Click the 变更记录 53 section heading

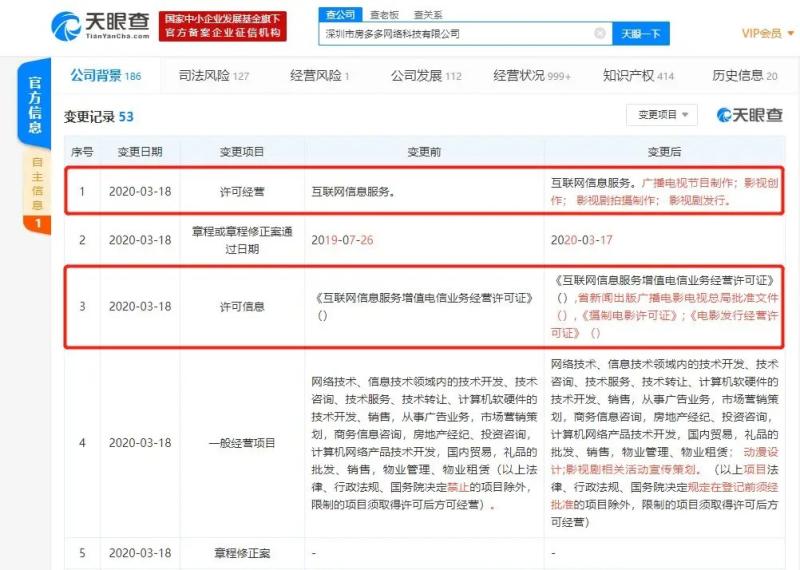pos(98,117)
